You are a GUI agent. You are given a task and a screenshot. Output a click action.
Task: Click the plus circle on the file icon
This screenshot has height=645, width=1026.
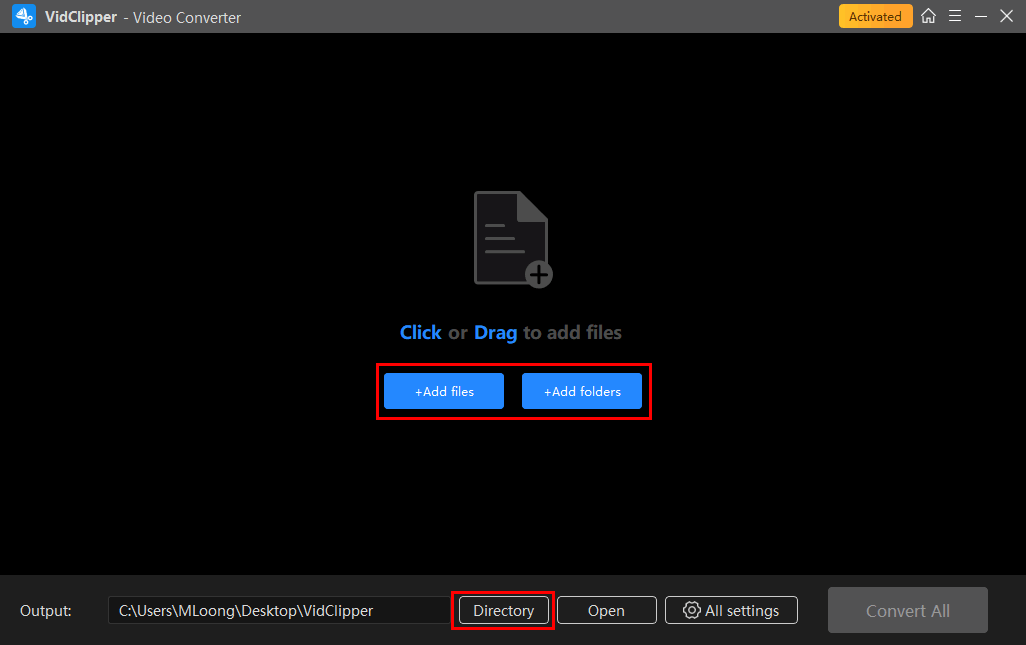click(x=539, y=274)
